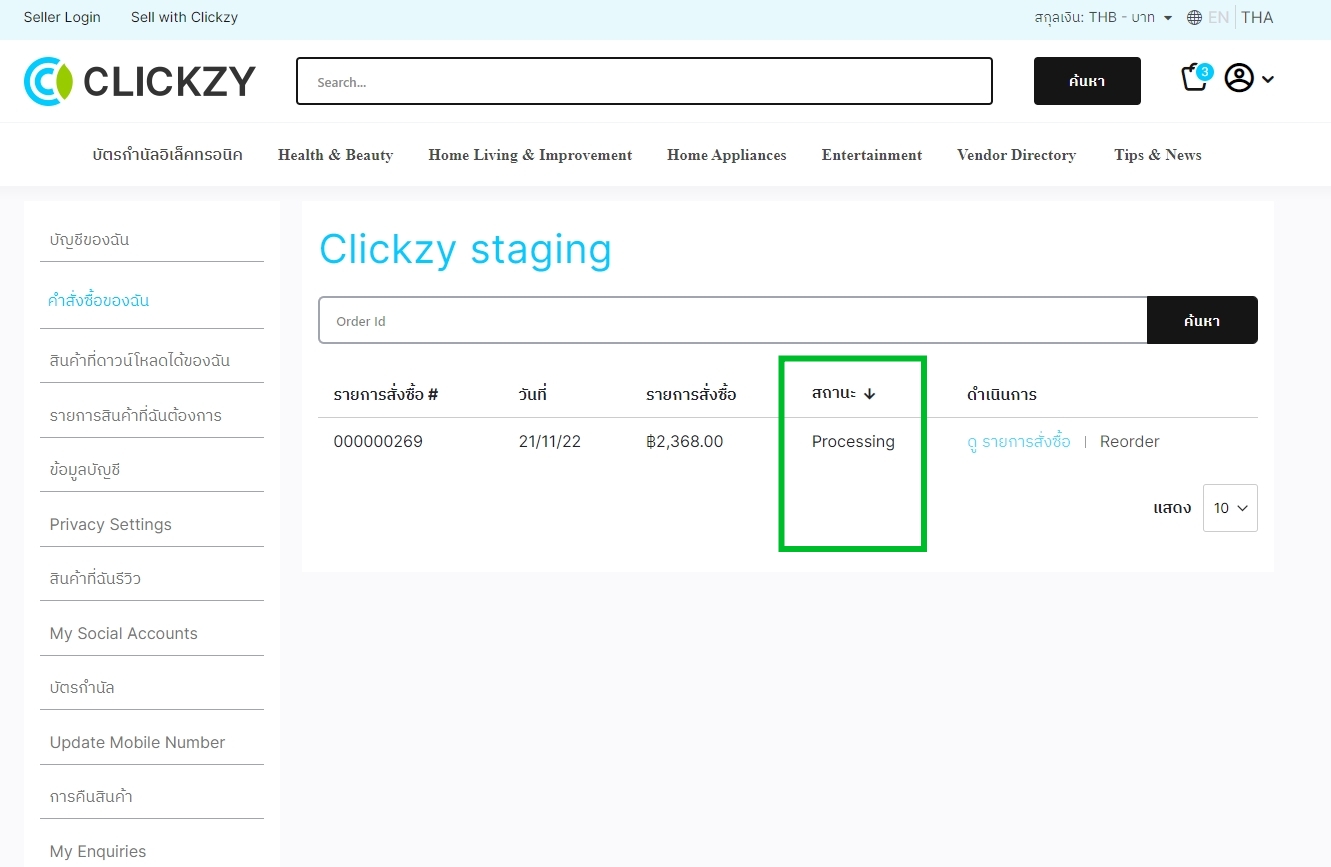
Task: Click the ค้นหา button beside top search
Action: [x=1087, y=81]
